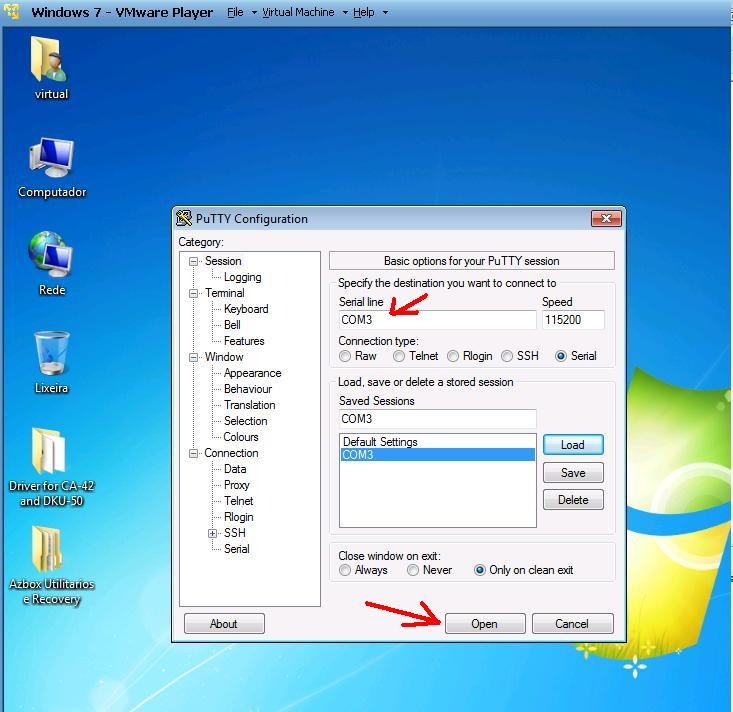Image resolution: width=733 pixels, height=712 pixels.
Task: Select Rlogin category in tree
Action: pos(238,517)
